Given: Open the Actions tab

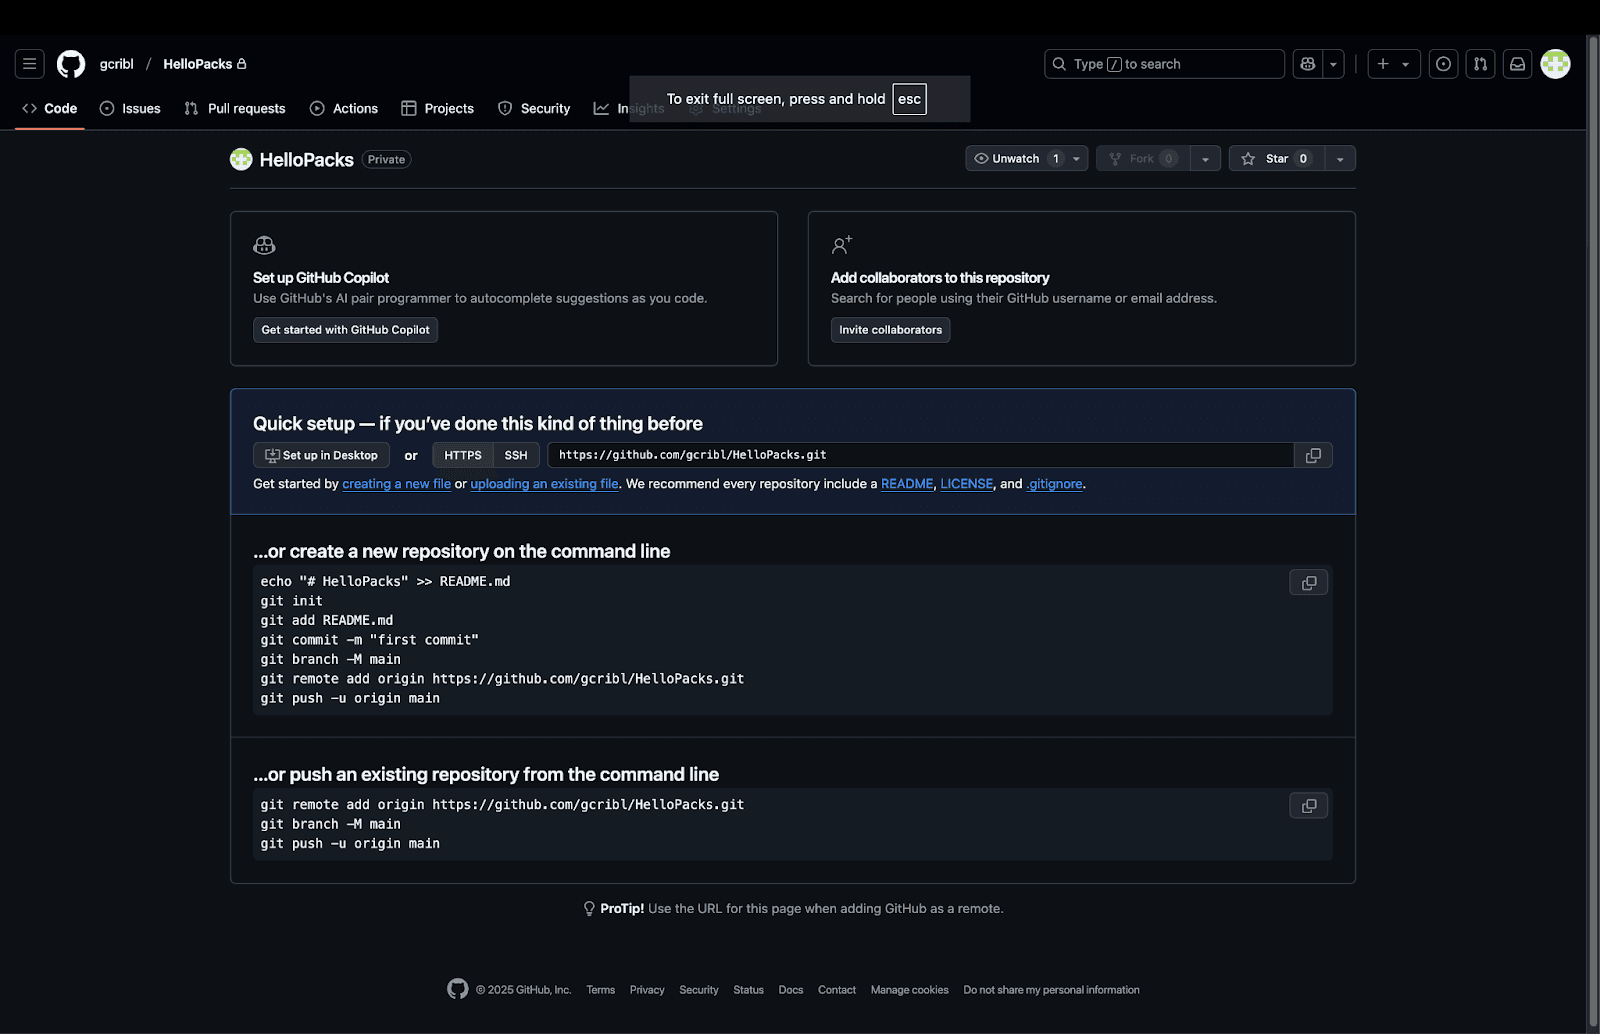Looking at the screenshot, I should coord(344,109).
